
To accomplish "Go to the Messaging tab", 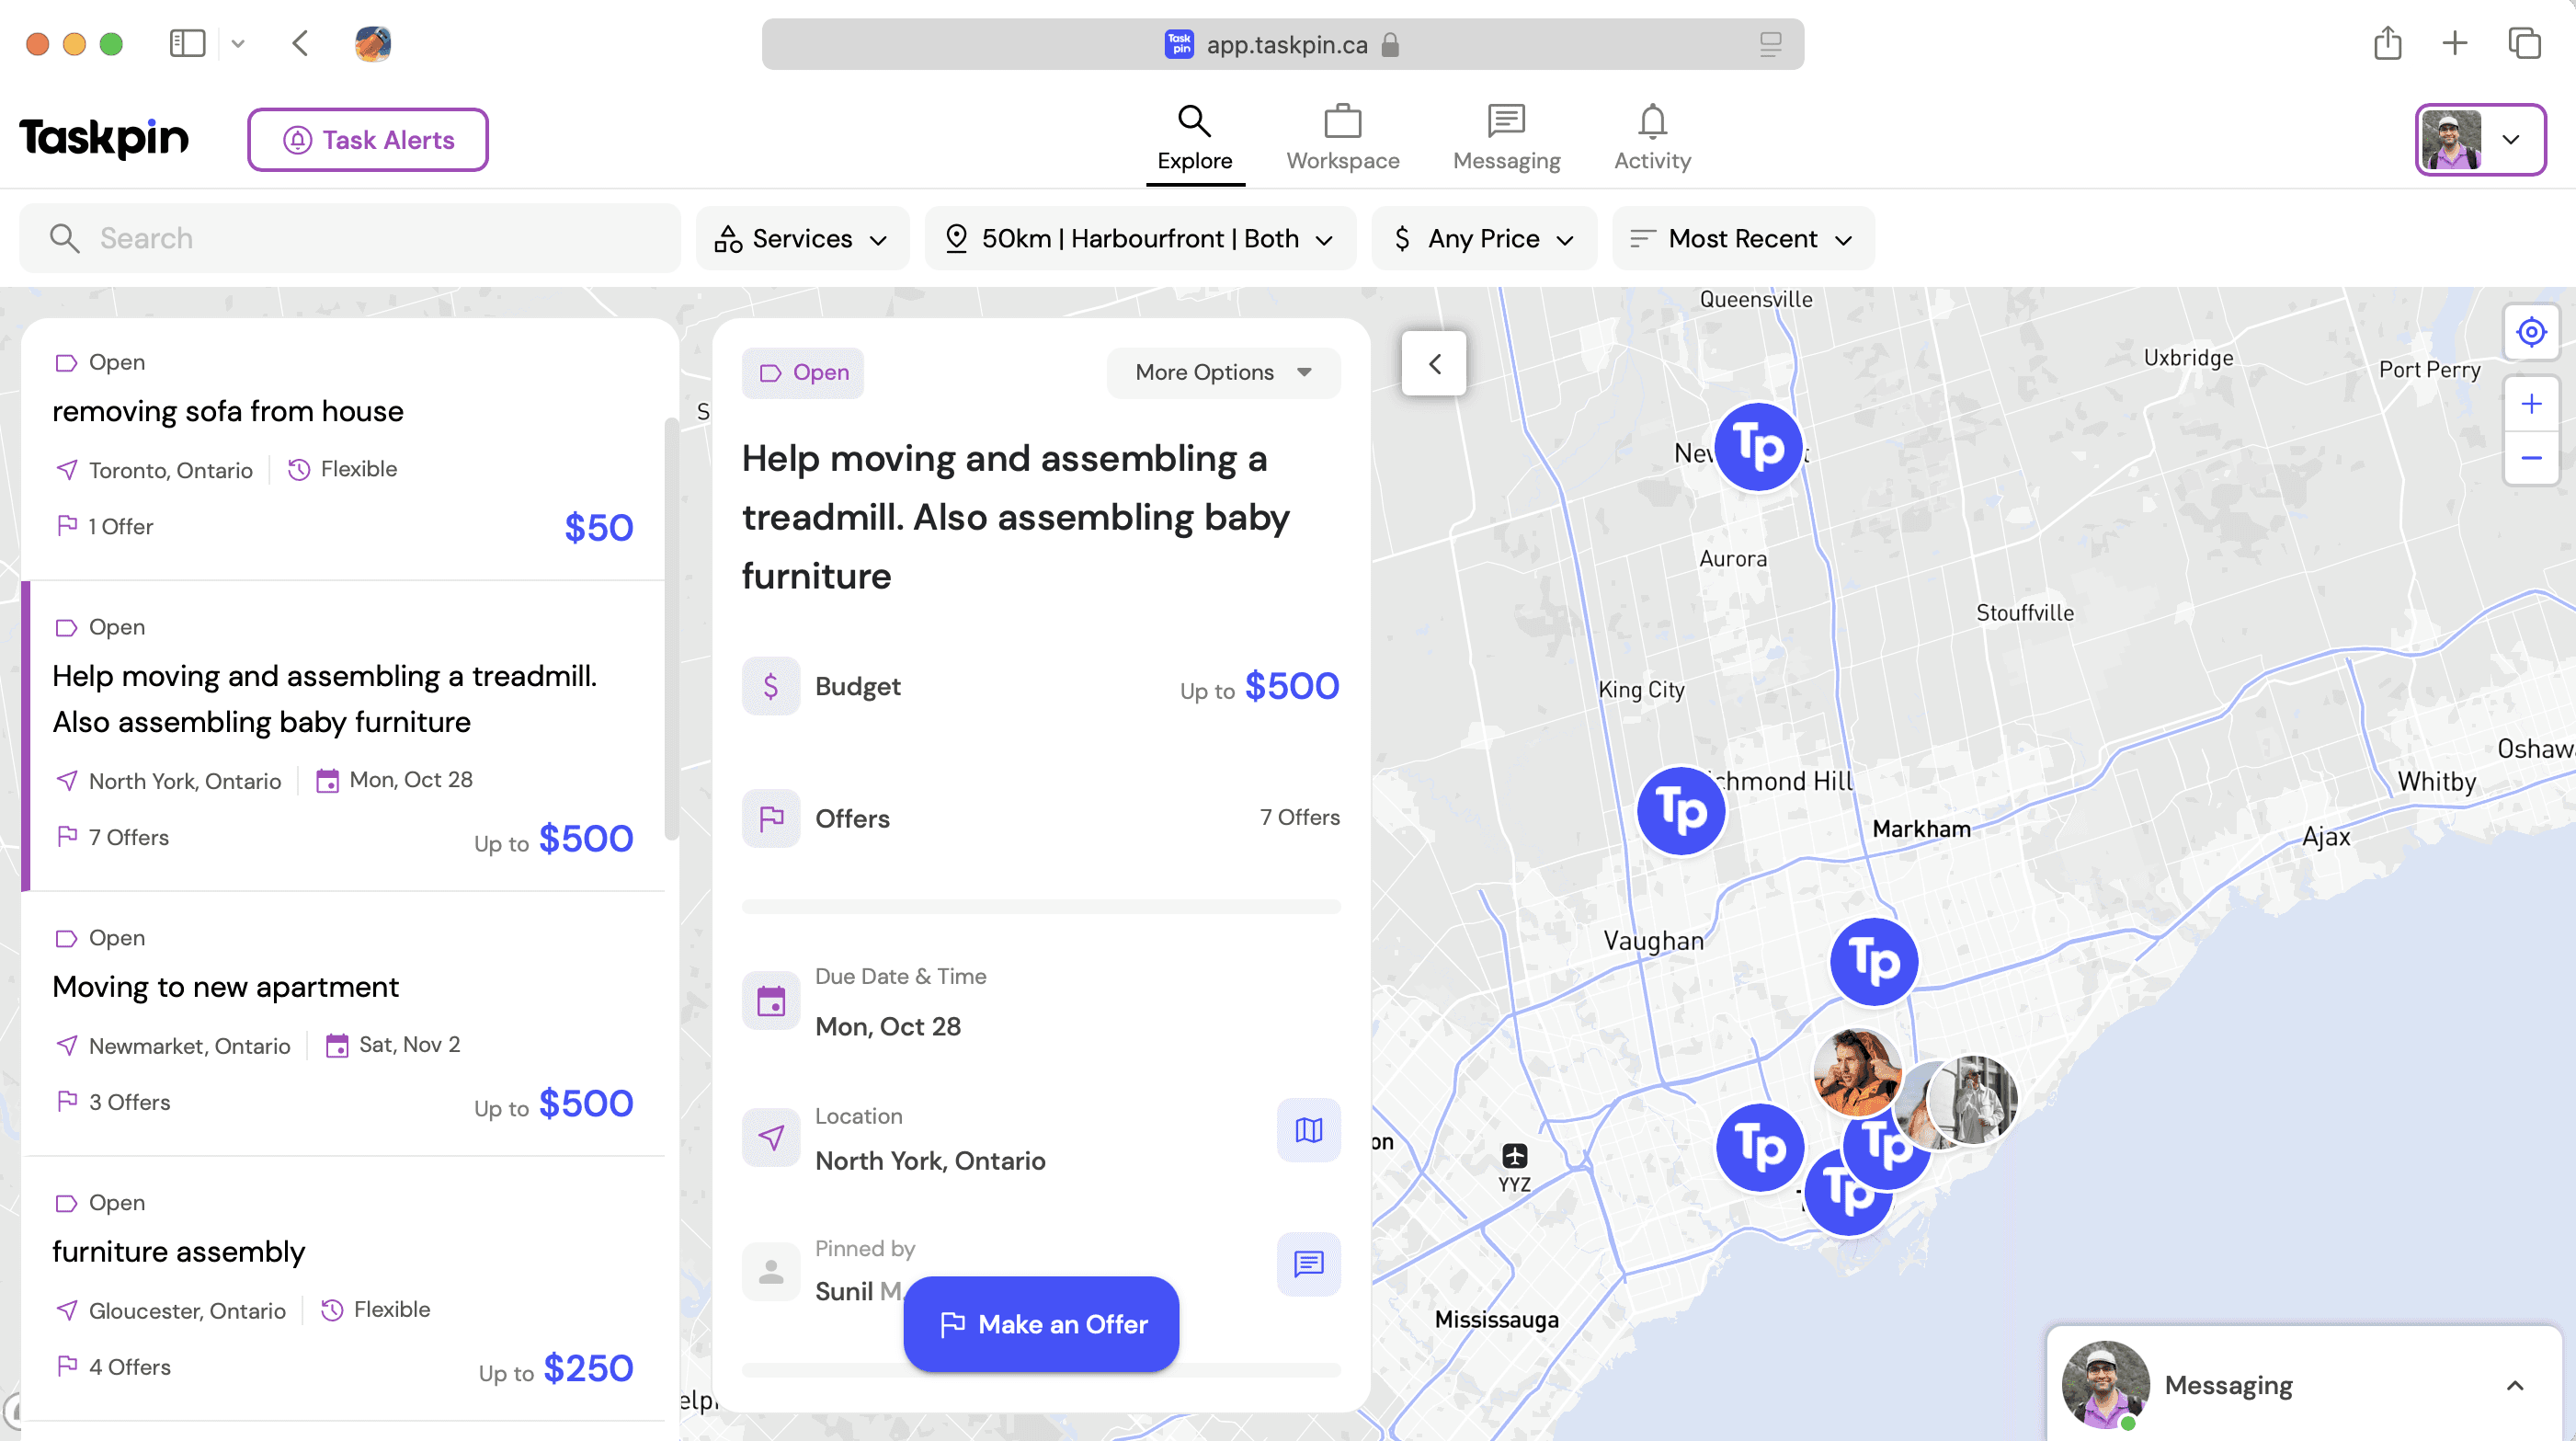I will (x=1505, y=138).
